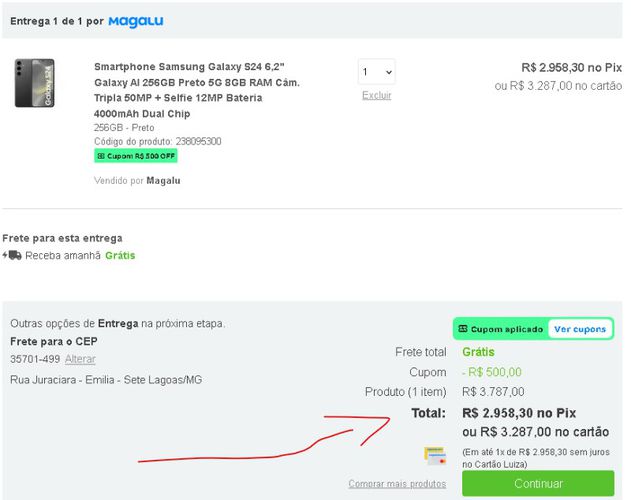Image resolution: width=631 pixels, height=500 pixels.
Task: Click Excluir to remove the product
Action: pos(377,95)
